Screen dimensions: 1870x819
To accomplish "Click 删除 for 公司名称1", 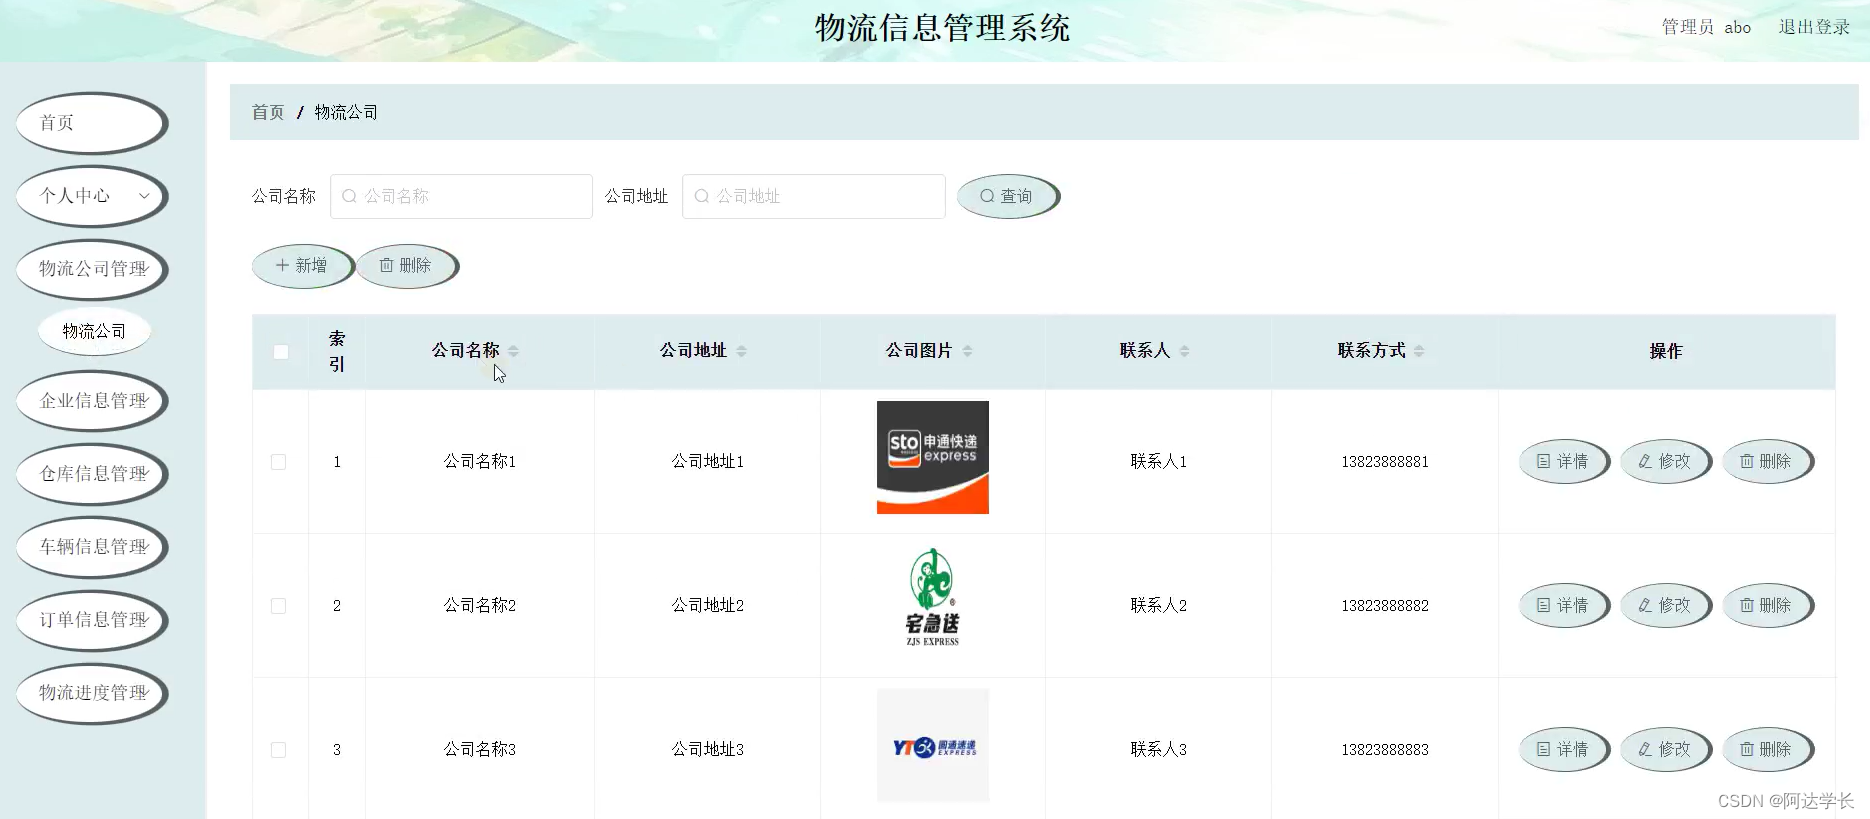I will (1768, 462).
